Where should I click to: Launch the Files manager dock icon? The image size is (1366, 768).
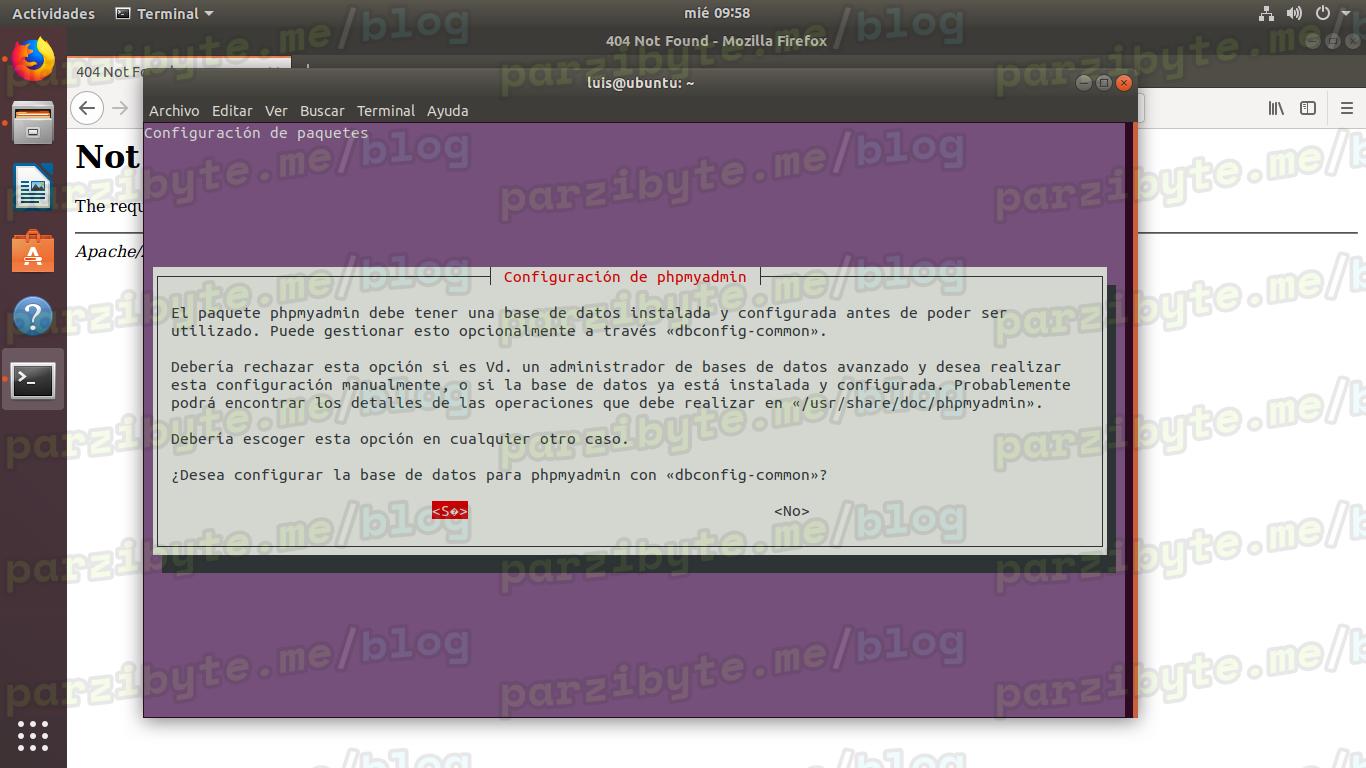pyautogui.click(x=33, y=123)
